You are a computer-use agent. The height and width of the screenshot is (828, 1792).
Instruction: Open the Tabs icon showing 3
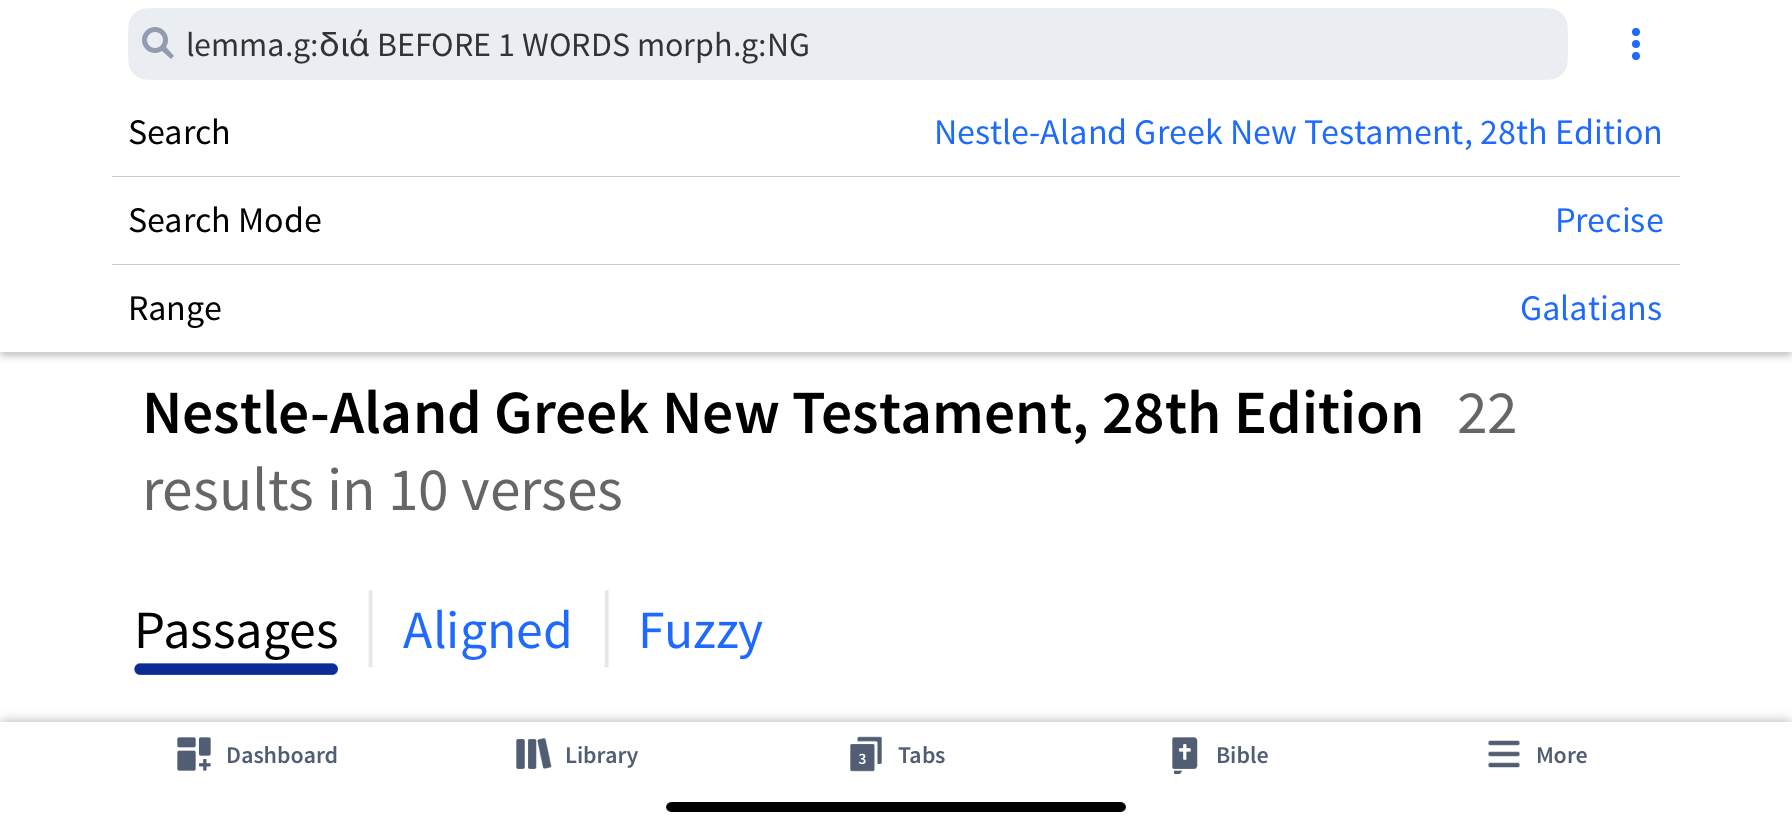(866, 755)
